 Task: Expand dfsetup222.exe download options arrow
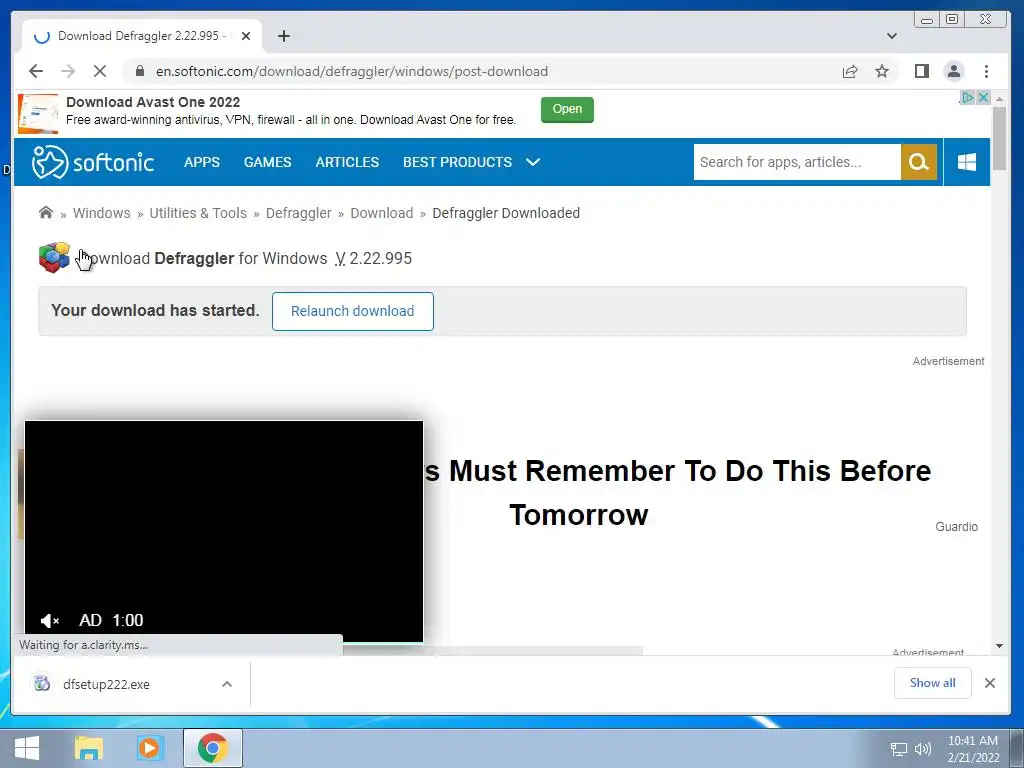click(227, 684)
